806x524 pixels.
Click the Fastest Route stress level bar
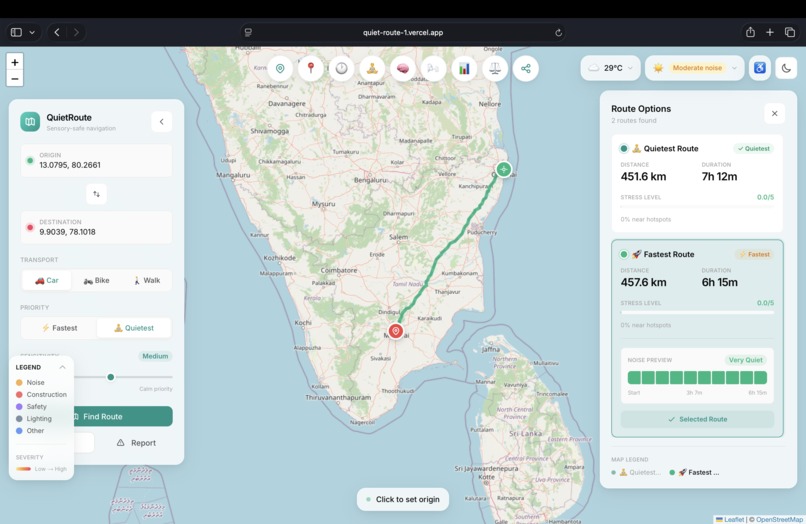(697, 312)
